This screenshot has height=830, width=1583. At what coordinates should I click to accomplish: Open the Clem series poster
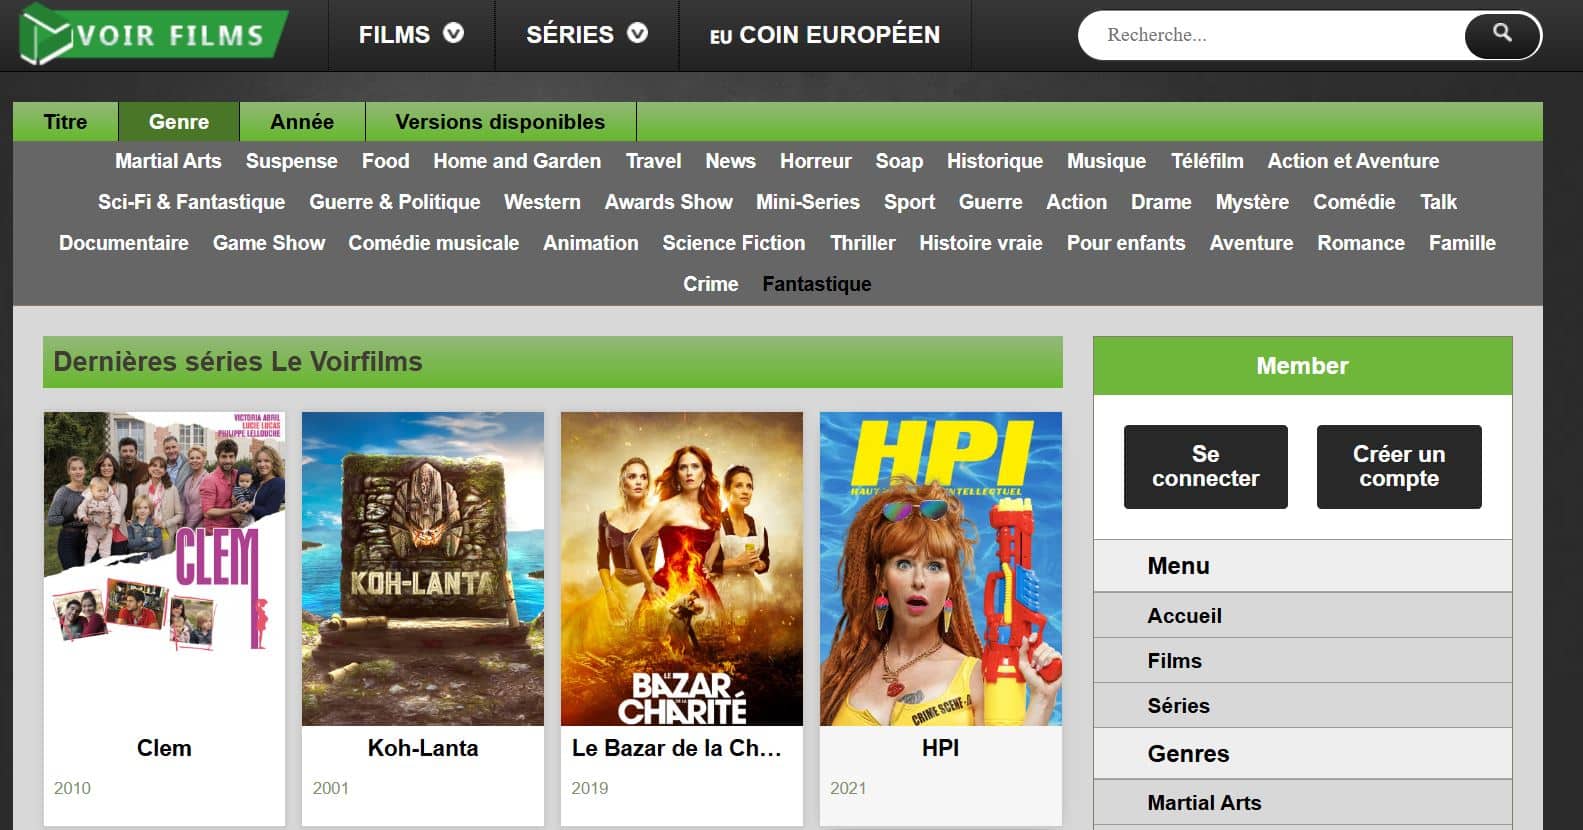[x=164, y=568]
